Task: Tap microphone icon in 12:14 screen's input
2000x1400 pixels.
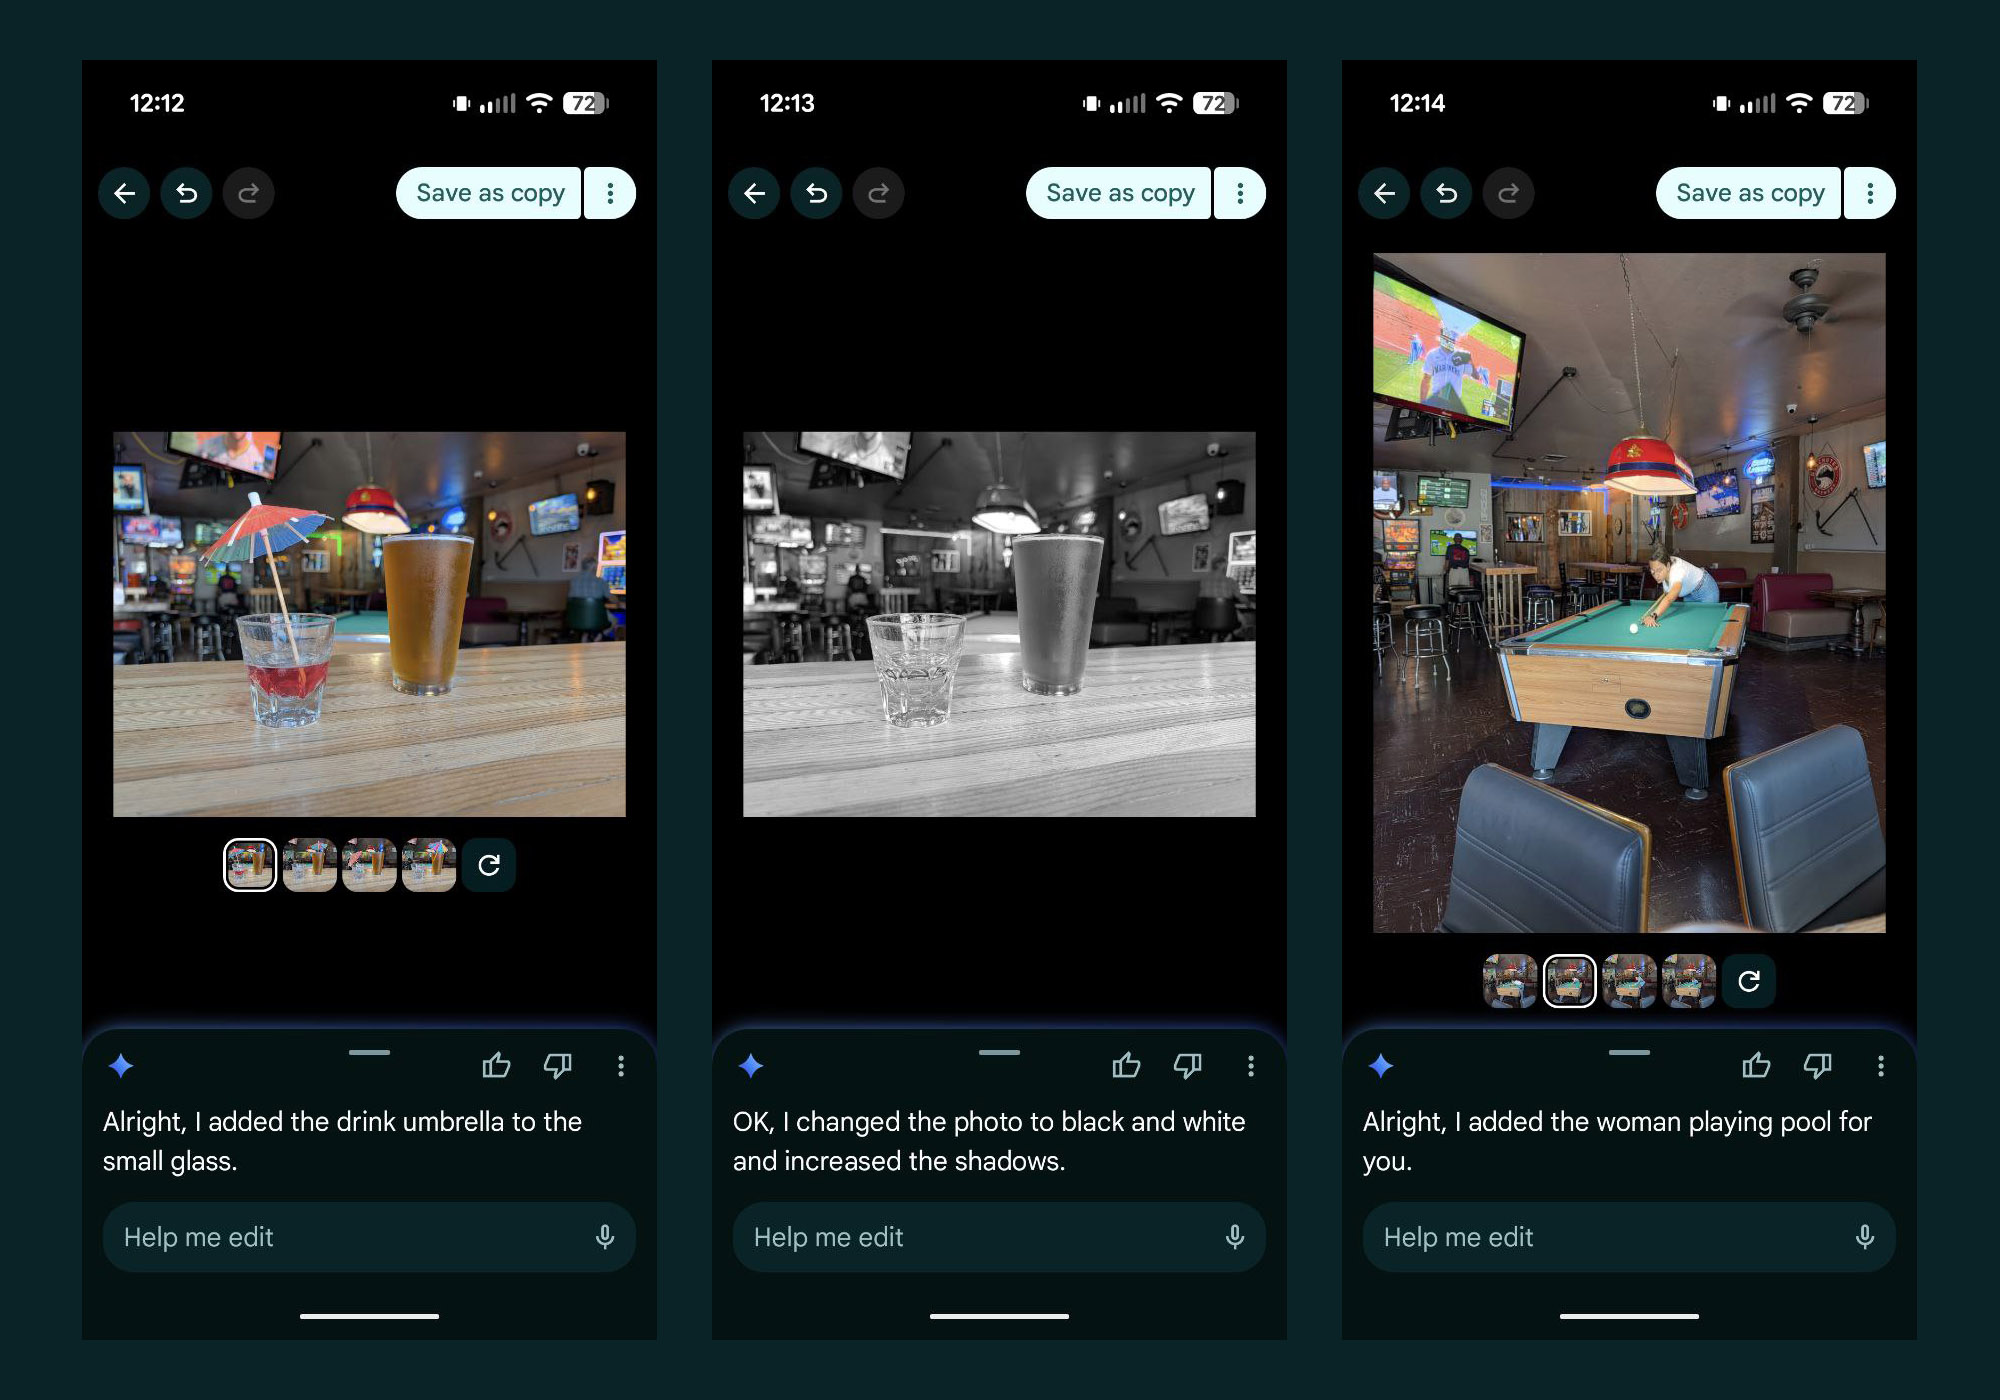Action: pos(1864,1237)
